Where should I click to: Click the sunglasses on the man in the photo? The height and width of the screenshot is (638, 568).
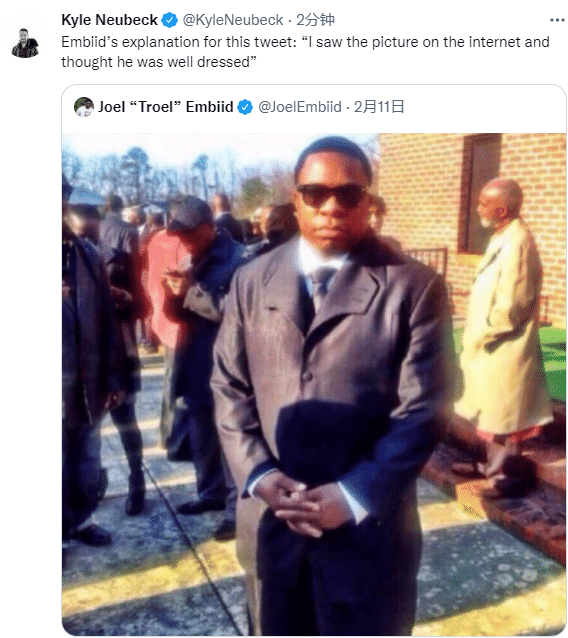click(x=332, y=196)
